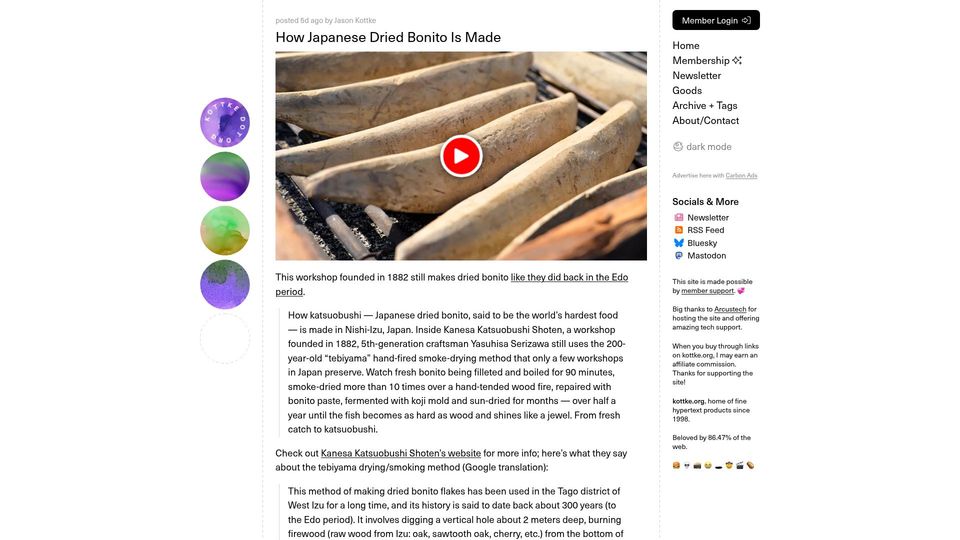The height and width of the screenshot is (540, 960).
Task: Click the cowboy hat face emoji
Action: click(729, 465)
